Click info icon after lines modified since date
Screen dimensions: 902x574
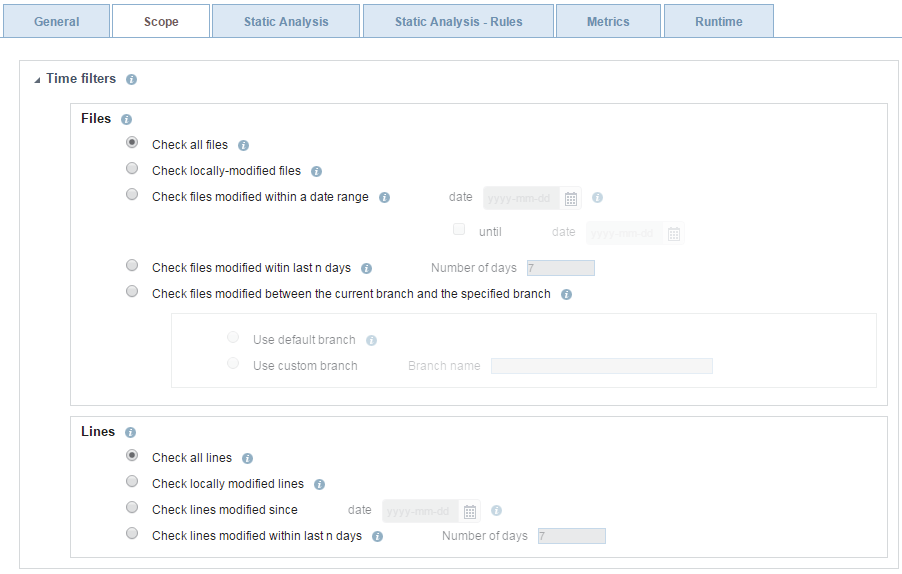[x=496, y=511]
